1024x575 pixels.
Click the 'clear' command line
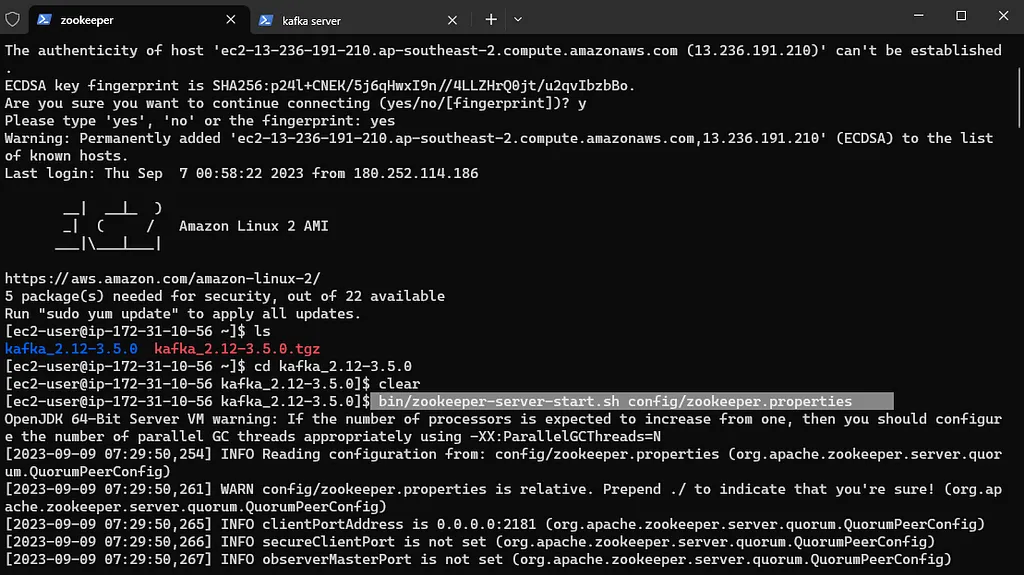(212, 384)
